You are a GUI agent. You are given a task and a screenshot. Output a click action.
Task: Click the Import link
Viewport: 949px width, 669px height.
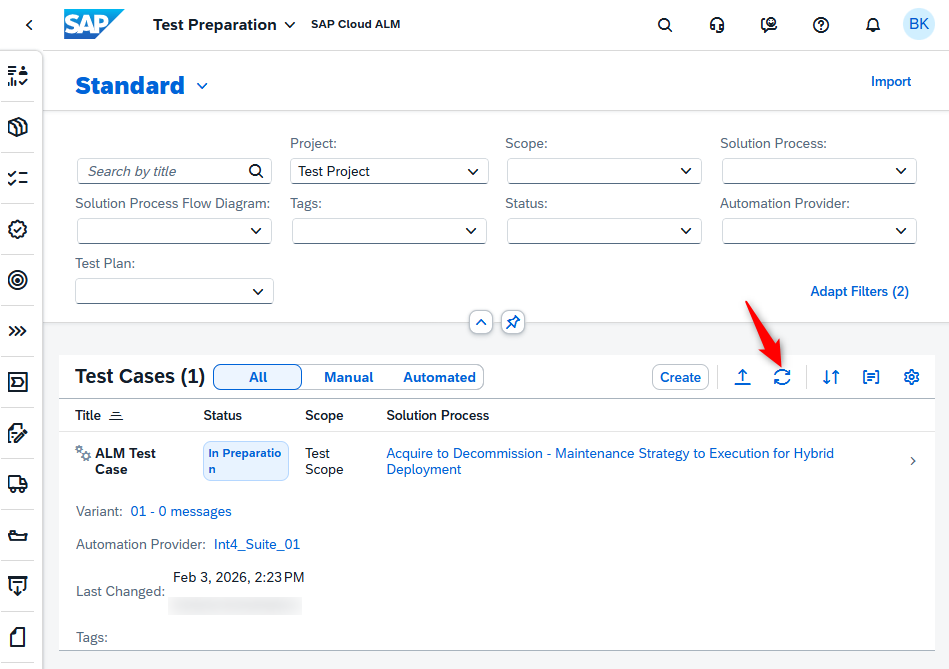tap(890, 81)
